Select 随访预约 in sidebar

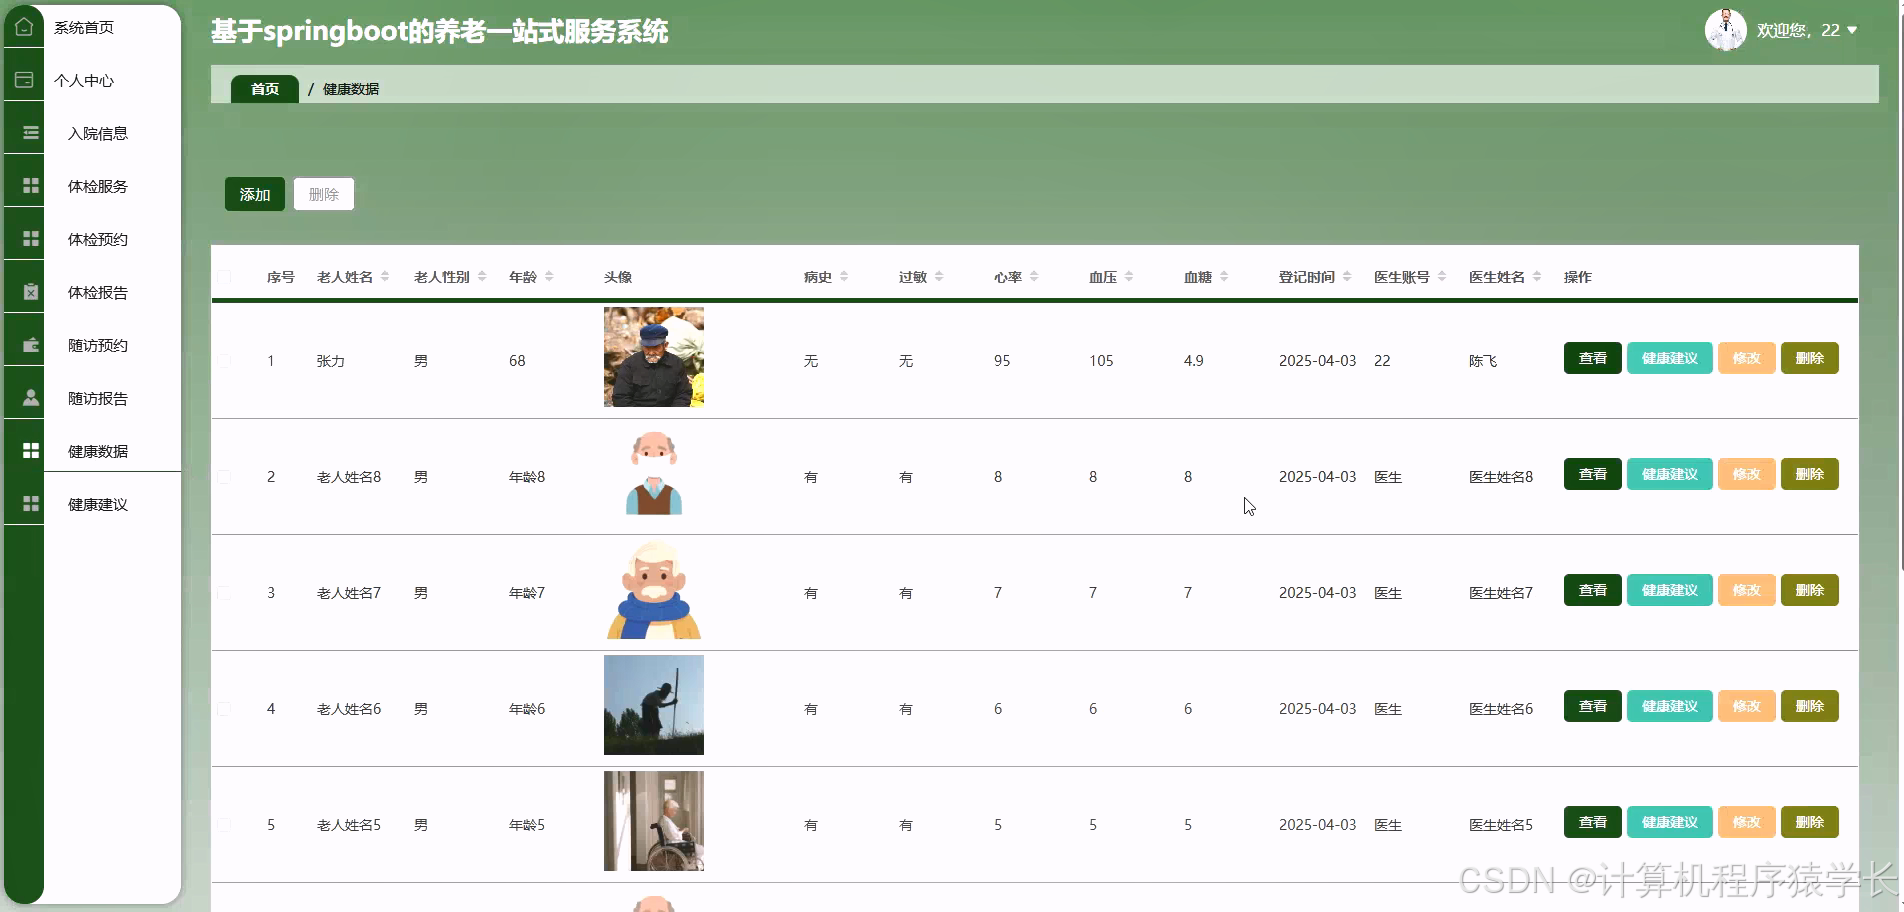(98, 346)
